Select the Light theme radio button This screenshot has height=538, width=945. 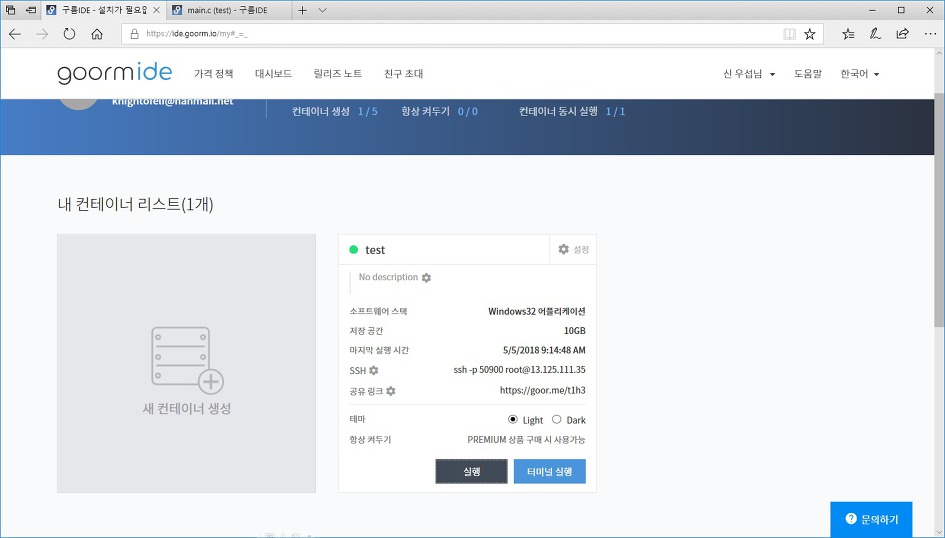tap(513, 419)
